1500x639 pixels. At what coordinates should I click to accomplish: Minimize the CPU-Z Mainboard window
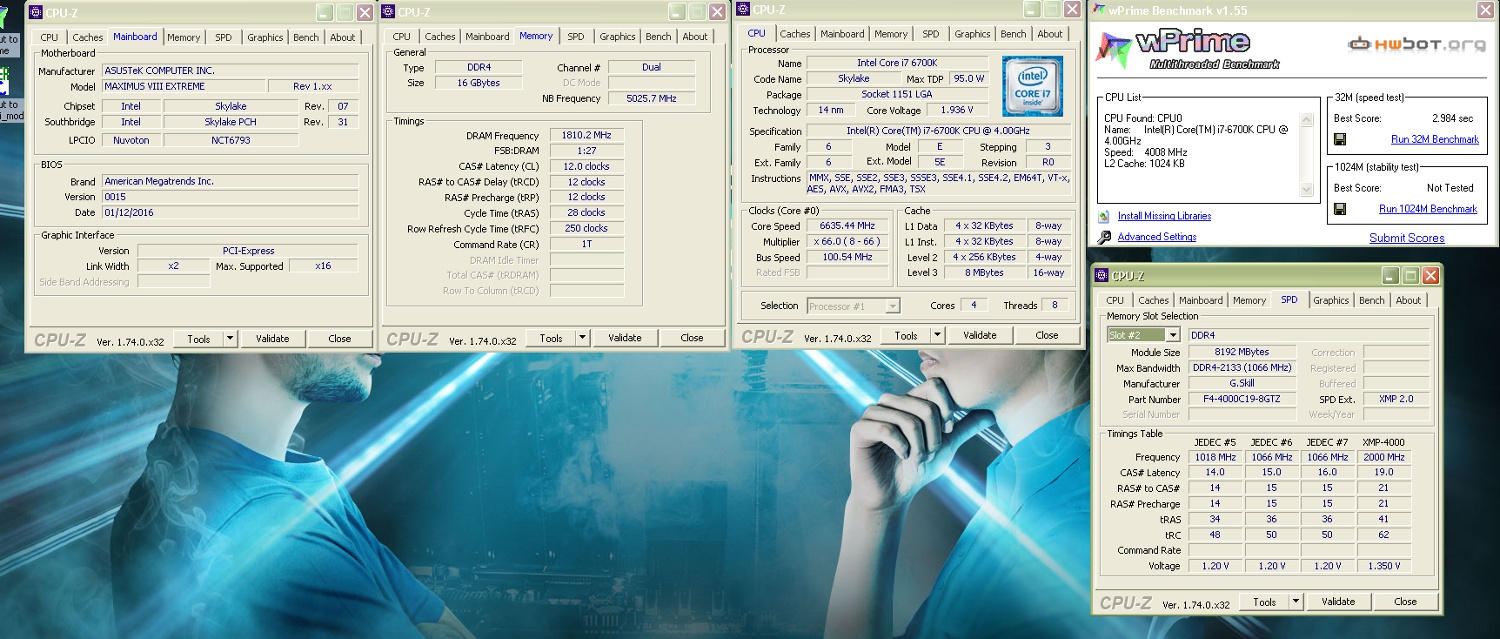(x=324, y=13)
